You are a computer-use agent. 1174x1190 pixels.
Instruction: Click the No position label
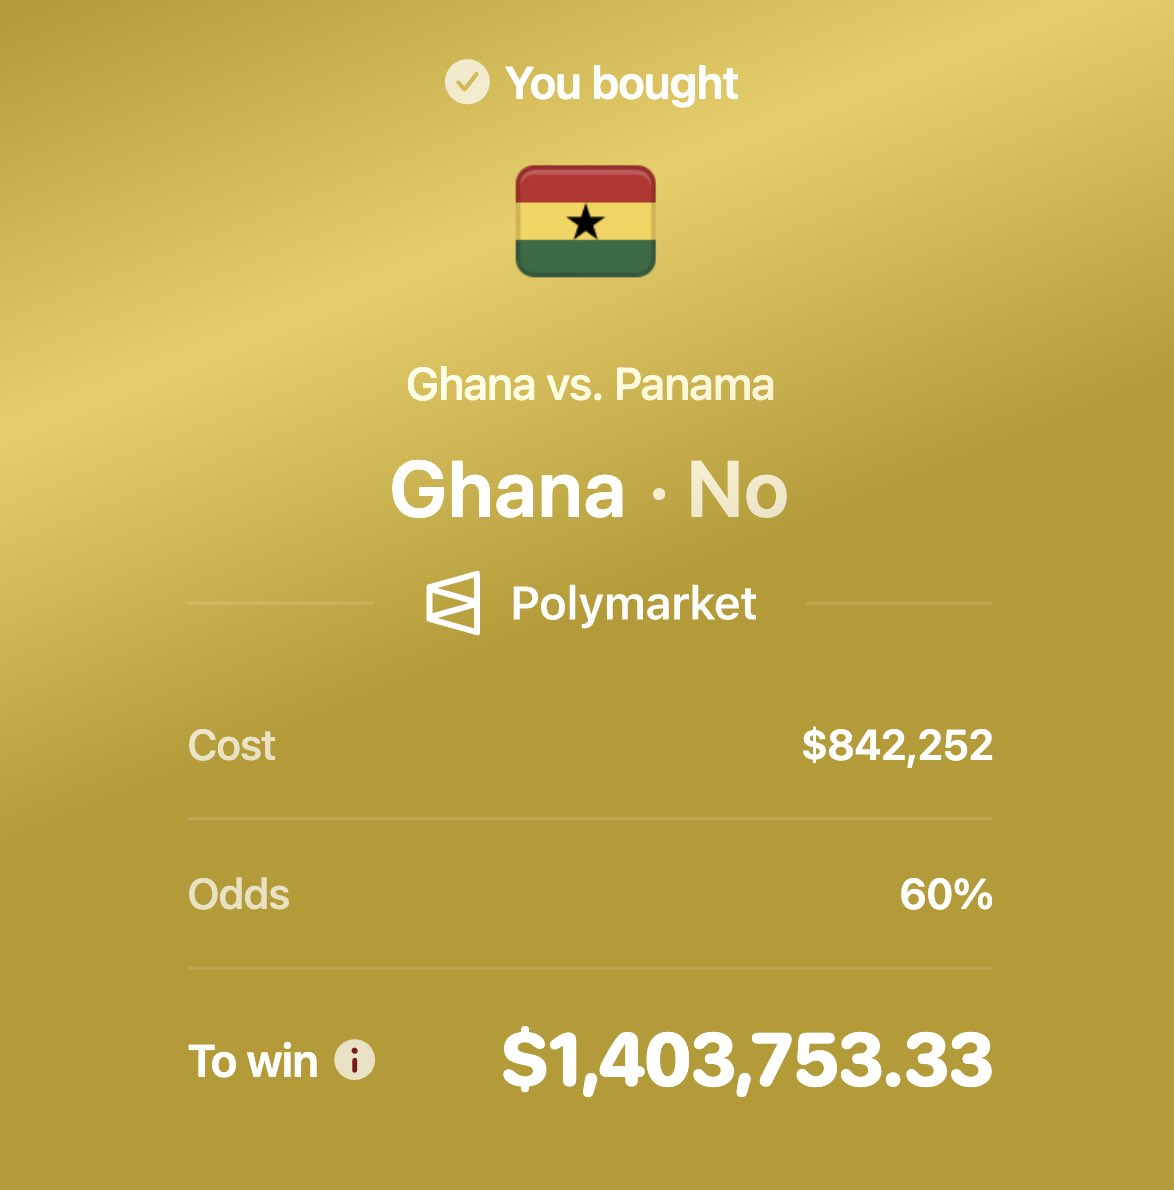click(738, 490)
